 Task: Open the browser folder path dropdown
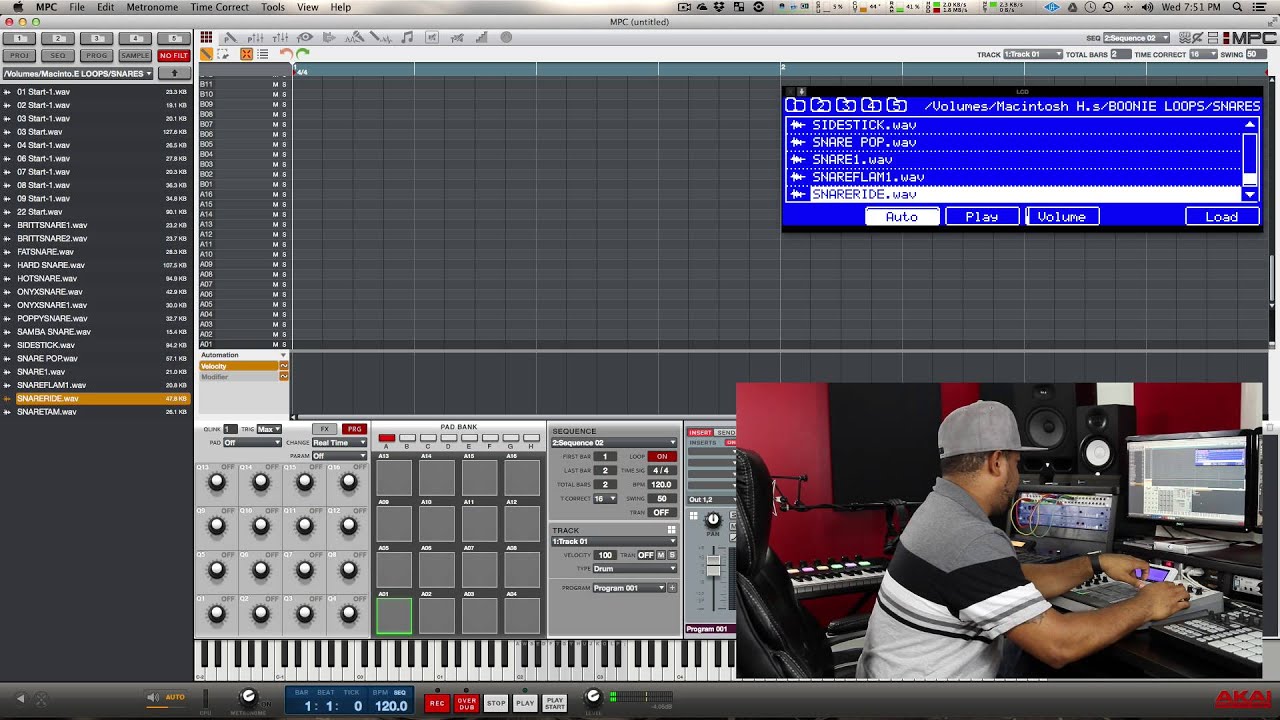(x=77, y=73)
